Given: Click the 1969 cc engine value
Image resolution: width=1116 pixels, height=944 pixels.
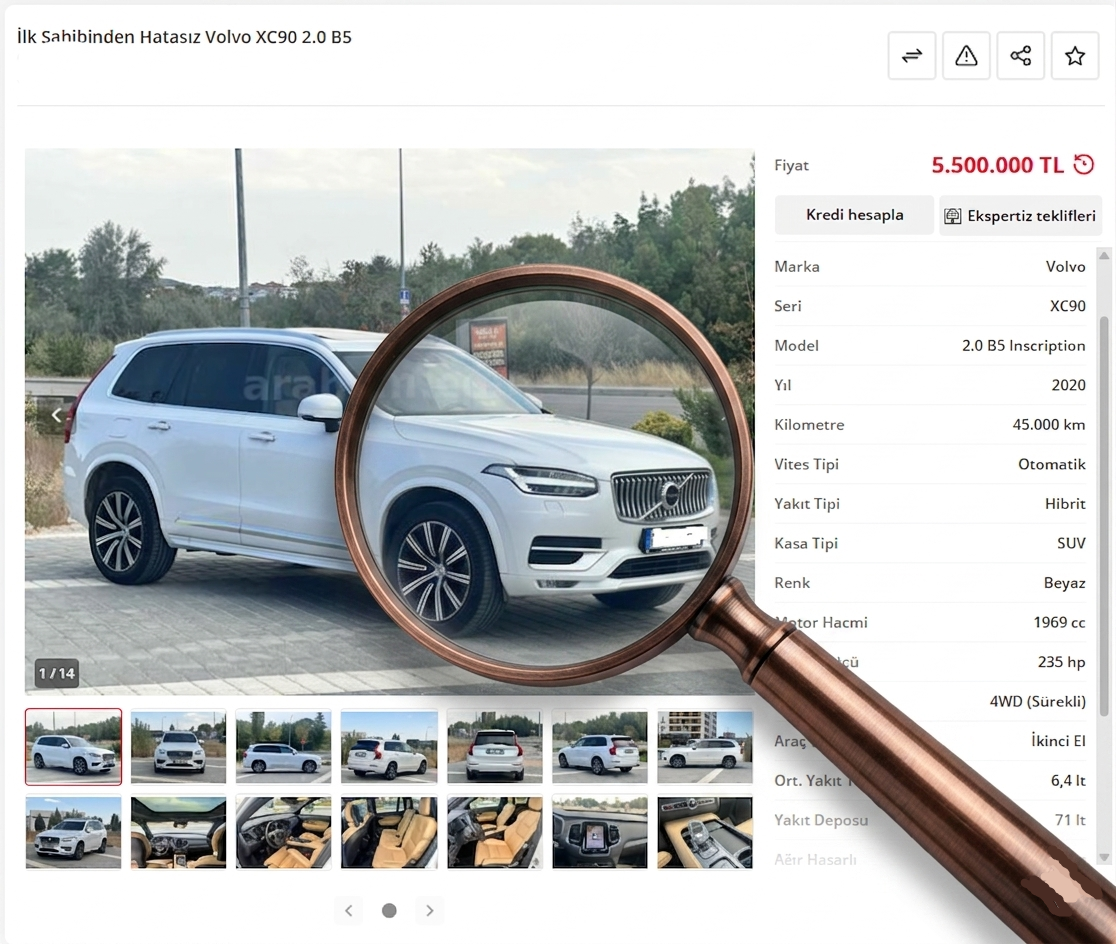Looking at the screenshot, I should (1059, 622).
